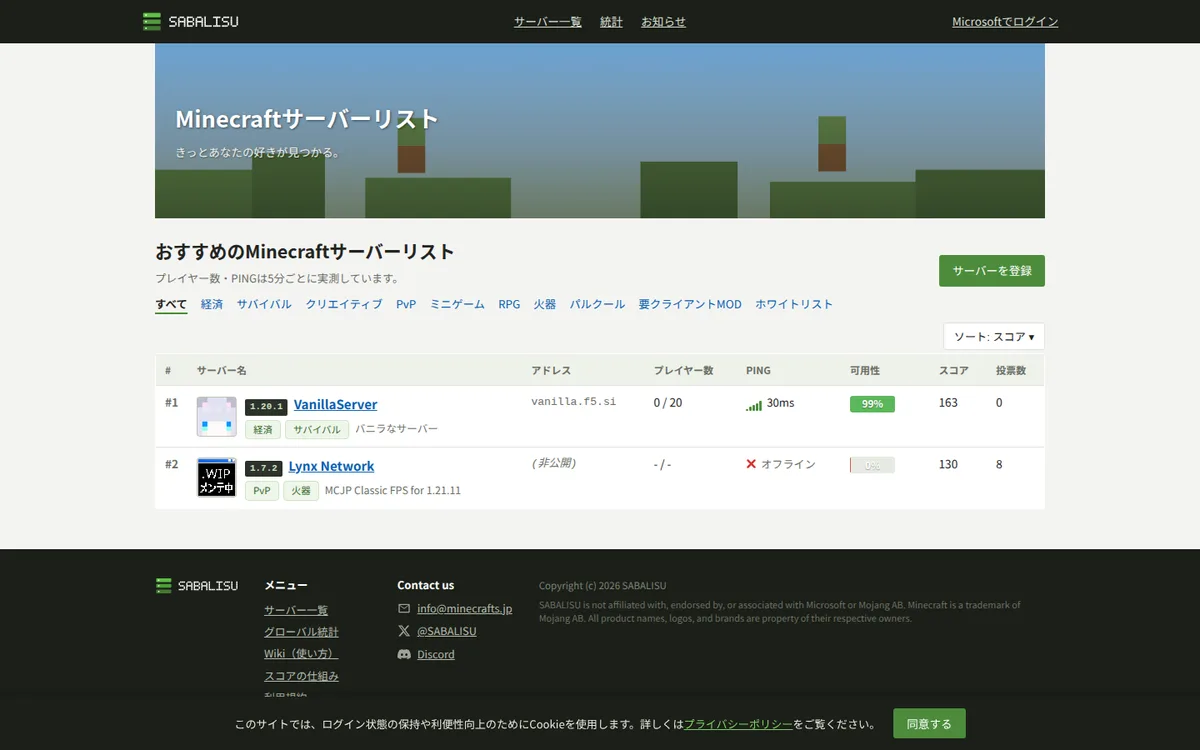This screenshot has width=1200, height=750.
Task: Click the 火器 tag under Lynx Network
Action: (301, 491)
